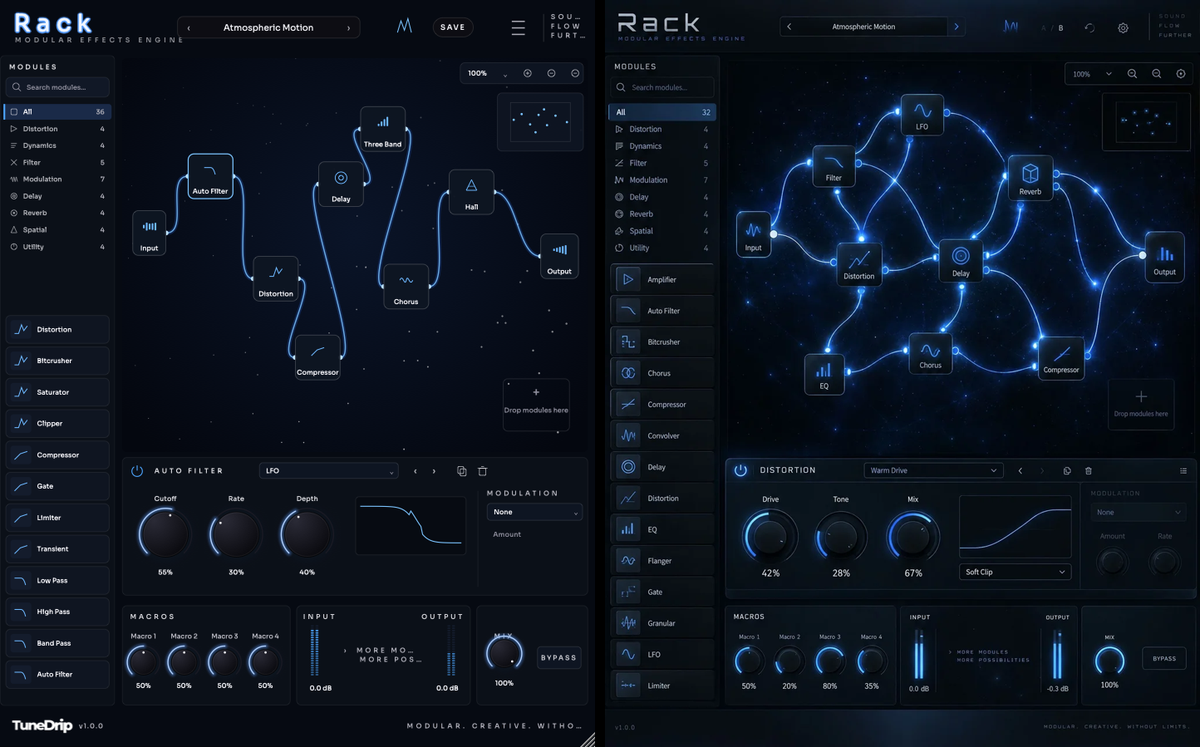This screenshot has width=1200, height=747.
Task: Click the Drive knob at 42%
Action: [770, 536]
